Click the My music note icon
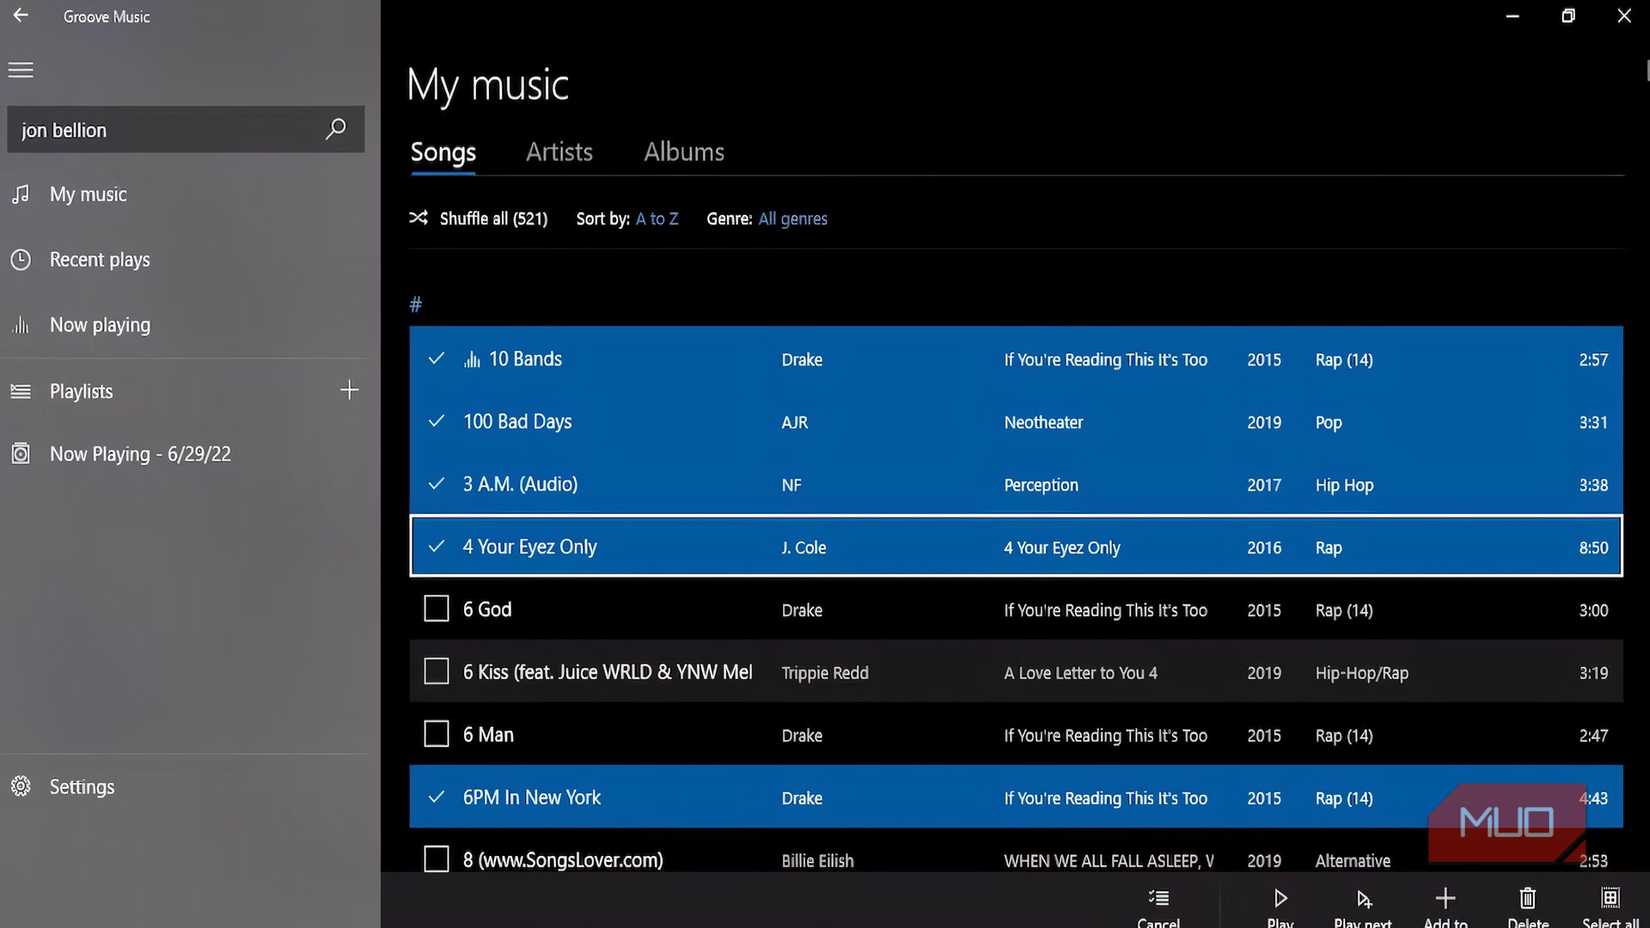This screenshot has width=1650, height=928. pyautogui.click(x=20, y=194)
